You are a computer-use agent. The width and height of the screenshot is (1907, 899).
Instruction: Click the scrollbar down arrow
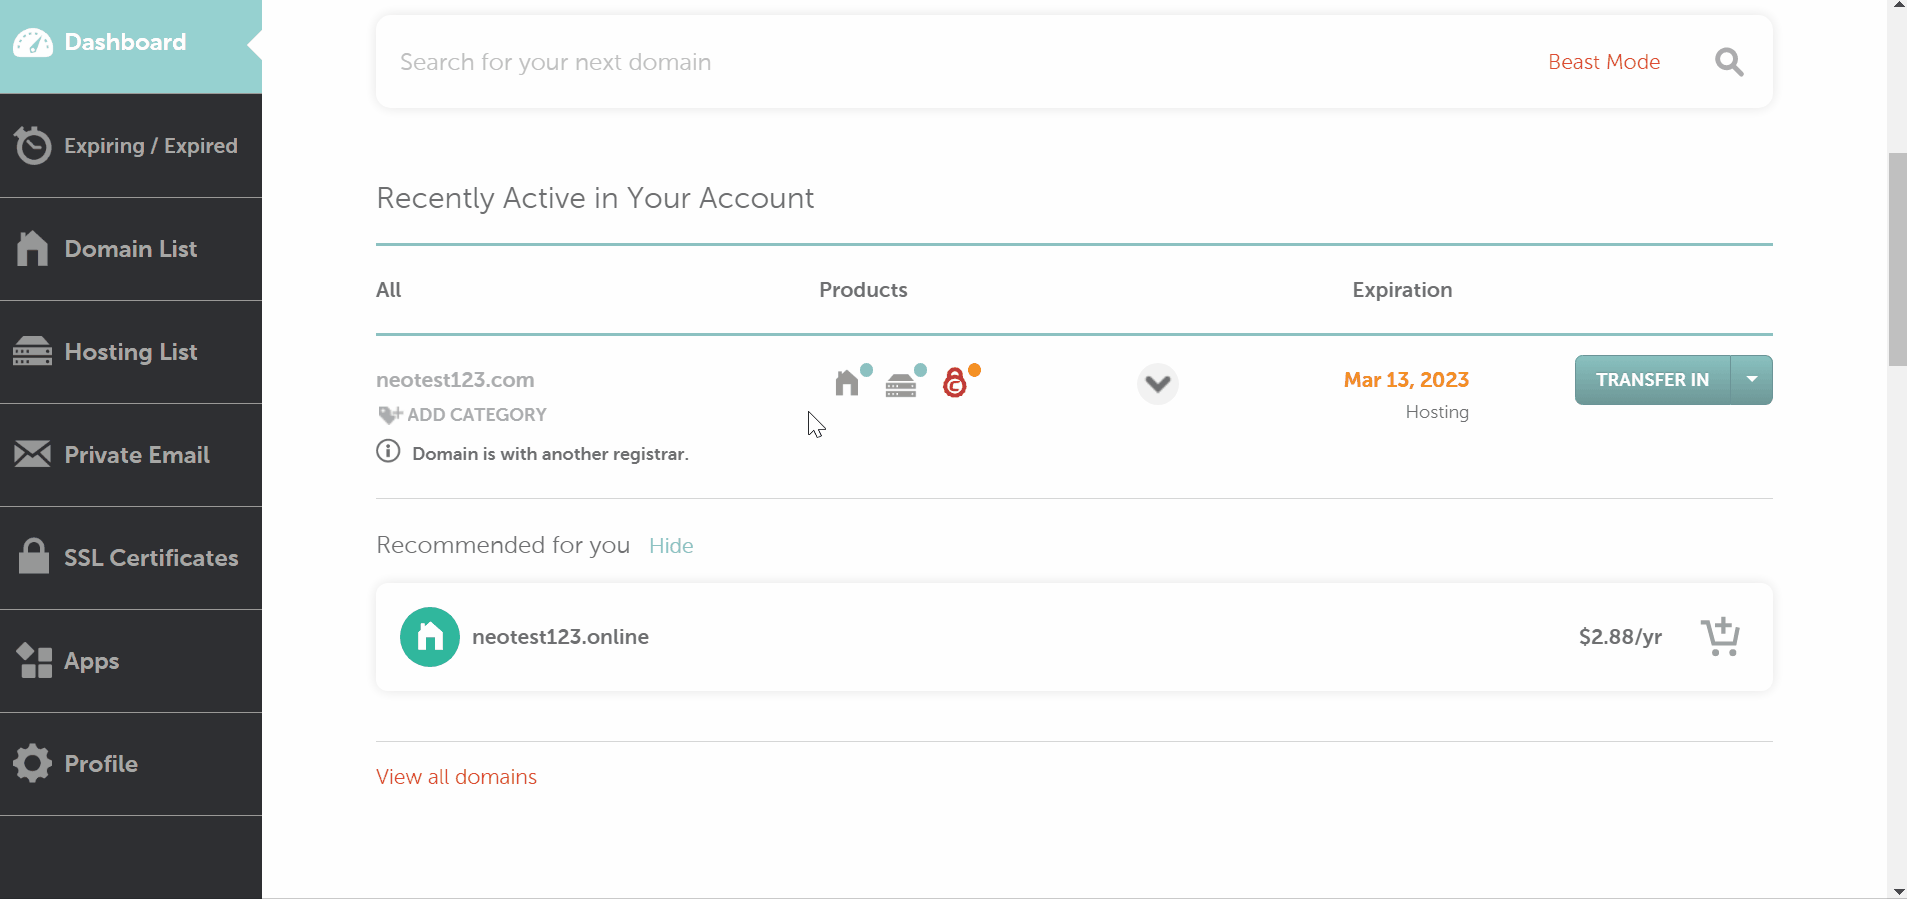click(1897, 890)
